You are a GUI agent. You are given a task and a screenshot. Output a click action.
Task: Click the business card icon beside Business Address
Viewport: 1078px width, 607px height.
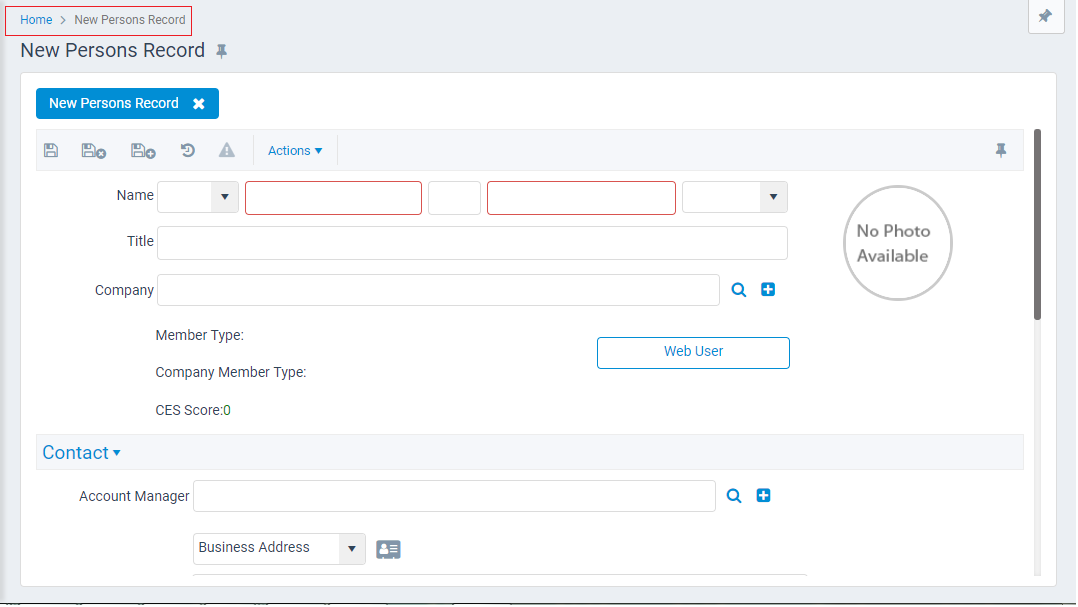388,549
